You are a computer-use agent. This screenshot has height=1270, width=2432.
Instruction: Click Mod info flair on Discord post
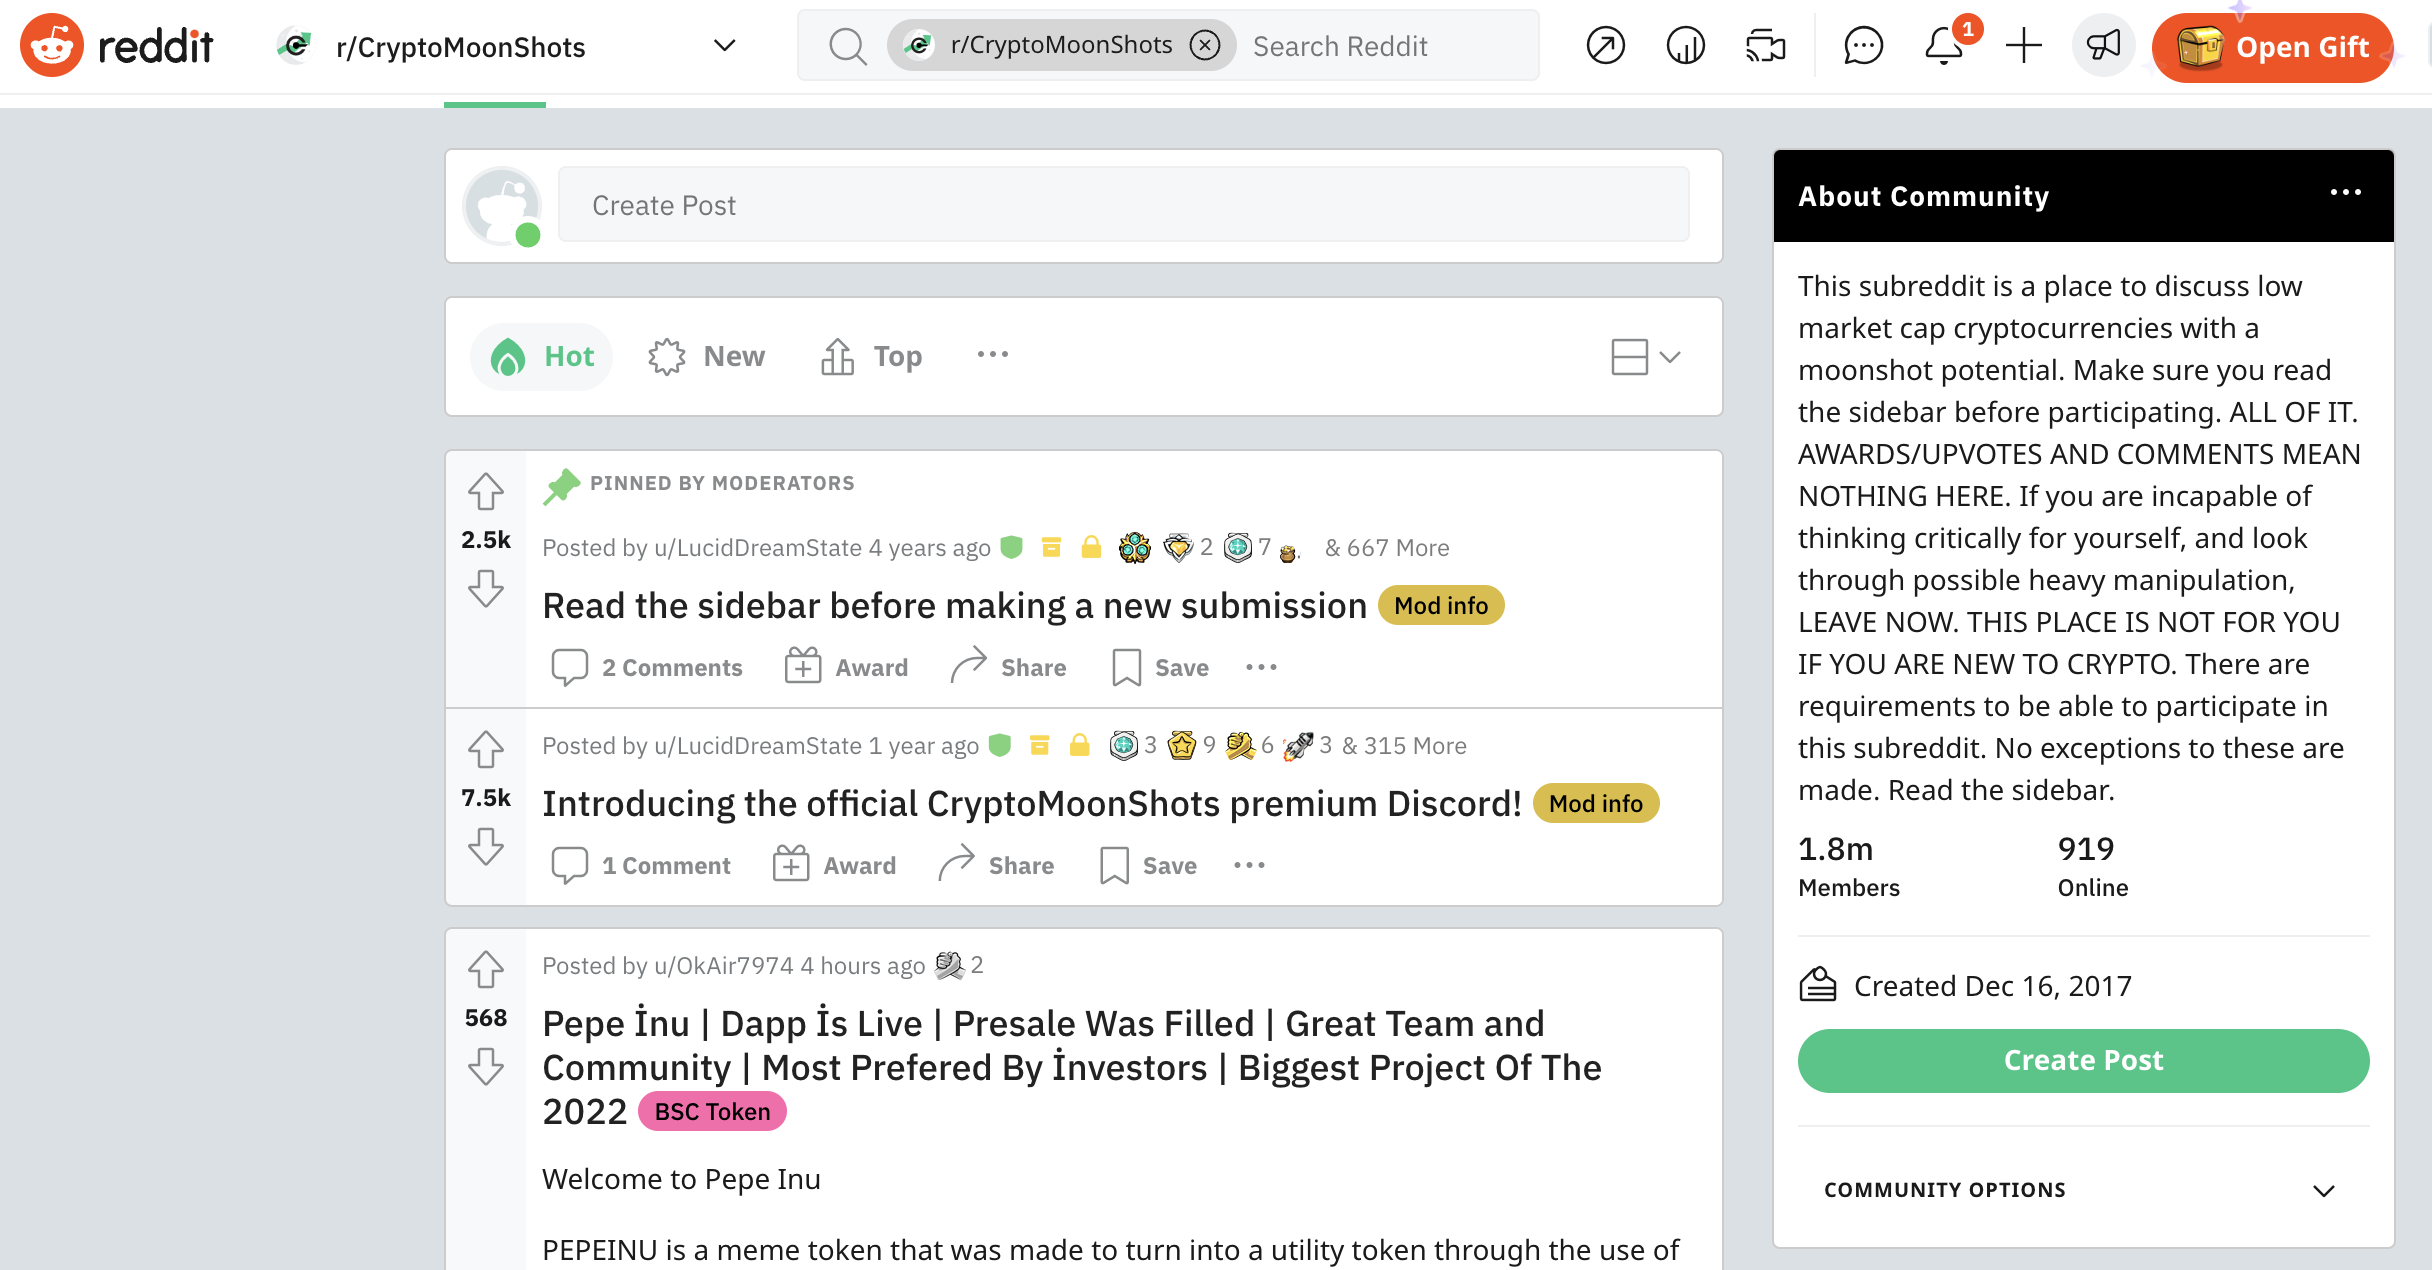tap(1596, 804)
